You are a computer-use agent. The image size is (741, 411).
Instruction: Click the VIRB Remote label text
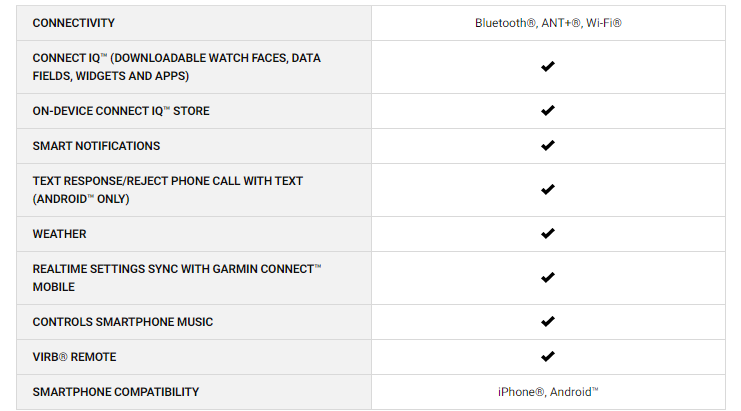tap(75, 357)
